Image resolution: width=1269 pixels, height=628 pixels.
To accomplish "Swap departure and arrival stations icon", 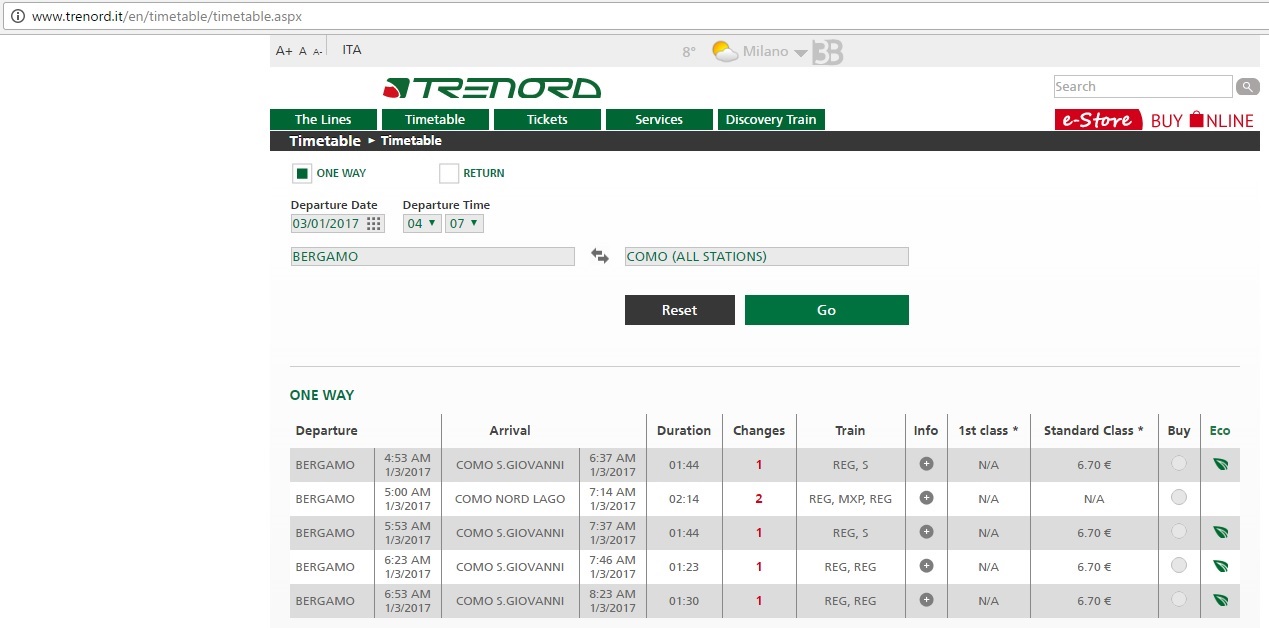I will [599, 256].
